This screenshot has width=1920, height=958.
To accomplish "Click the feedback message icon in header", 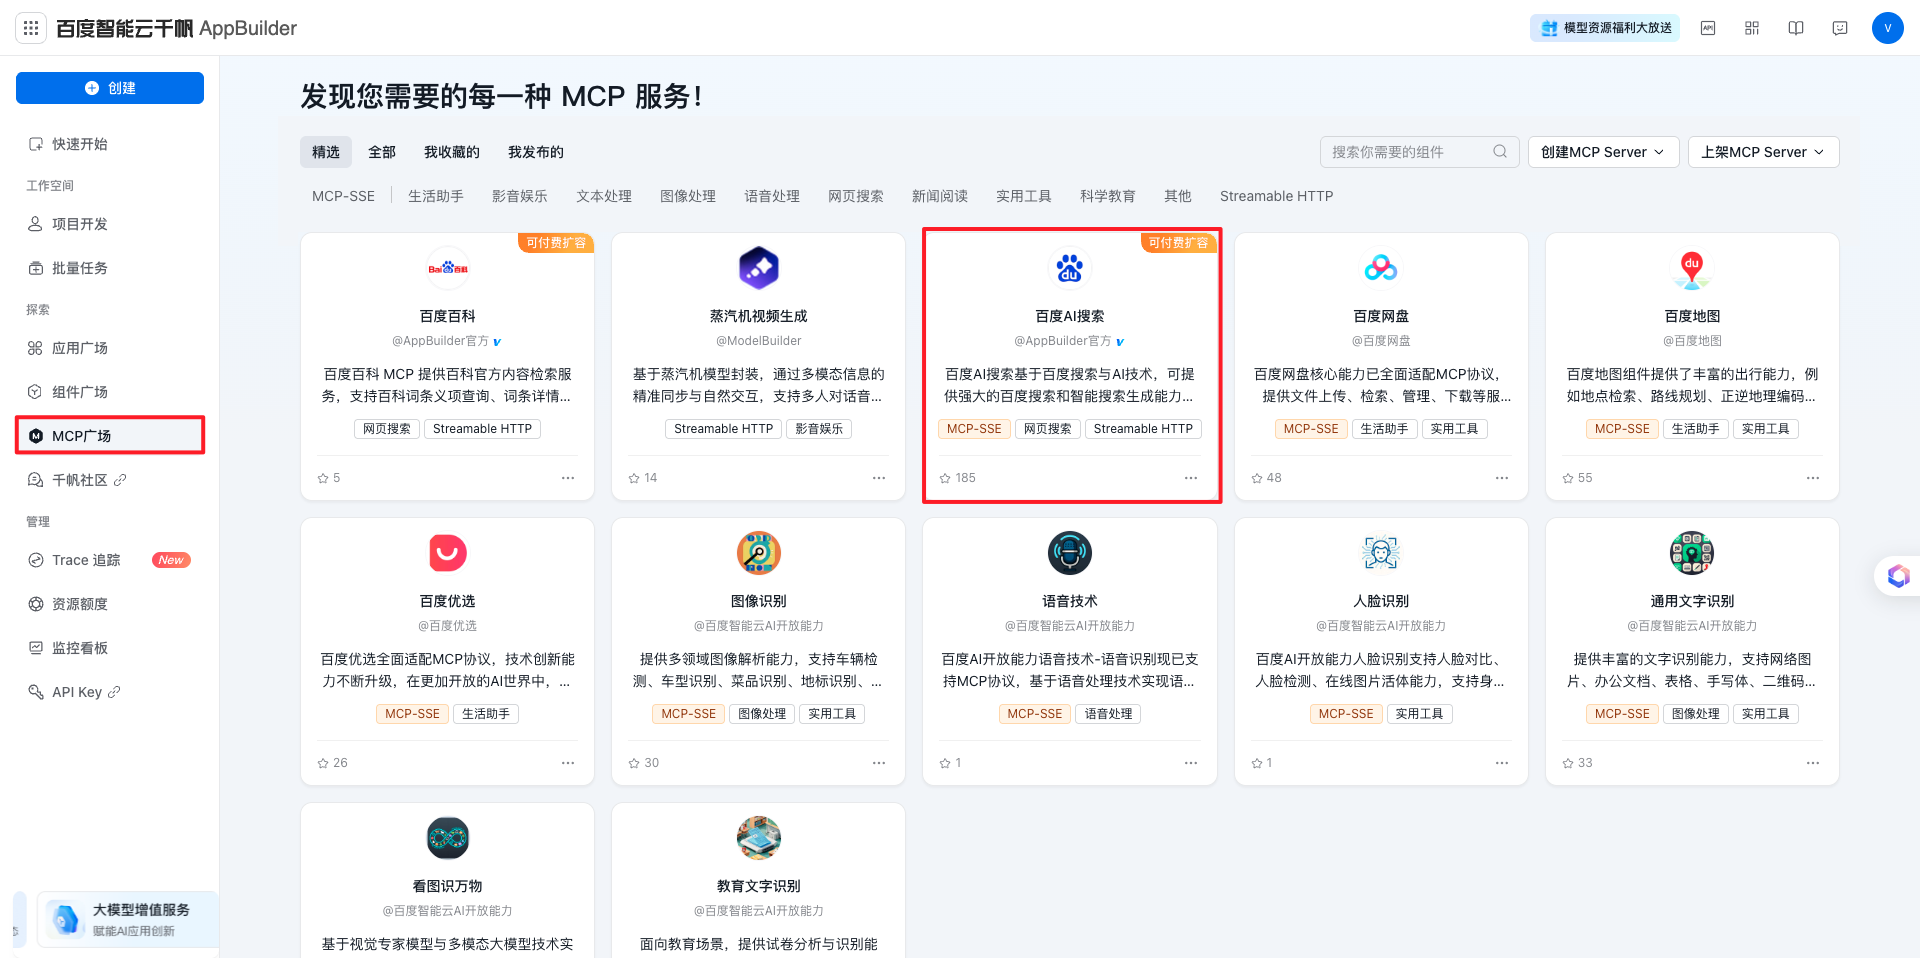I will point(1840,28).
